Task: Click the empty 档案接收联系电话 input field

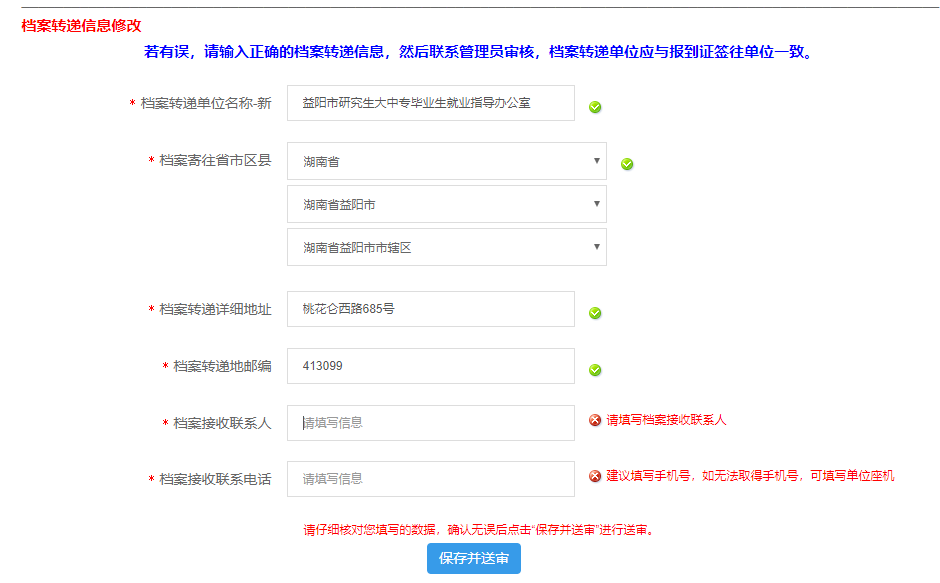Action: click(x=430, y=479)
